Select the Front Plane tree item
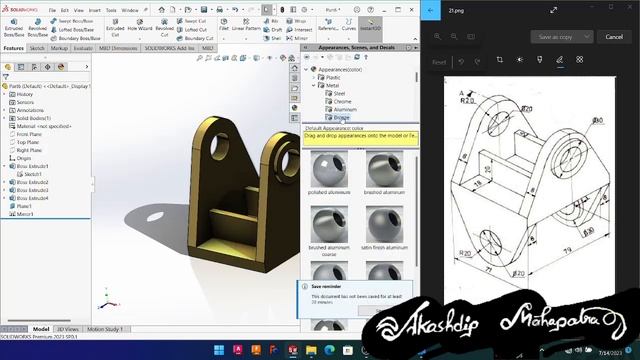Viewport: 640px width, 360px height. coord(26,134)
